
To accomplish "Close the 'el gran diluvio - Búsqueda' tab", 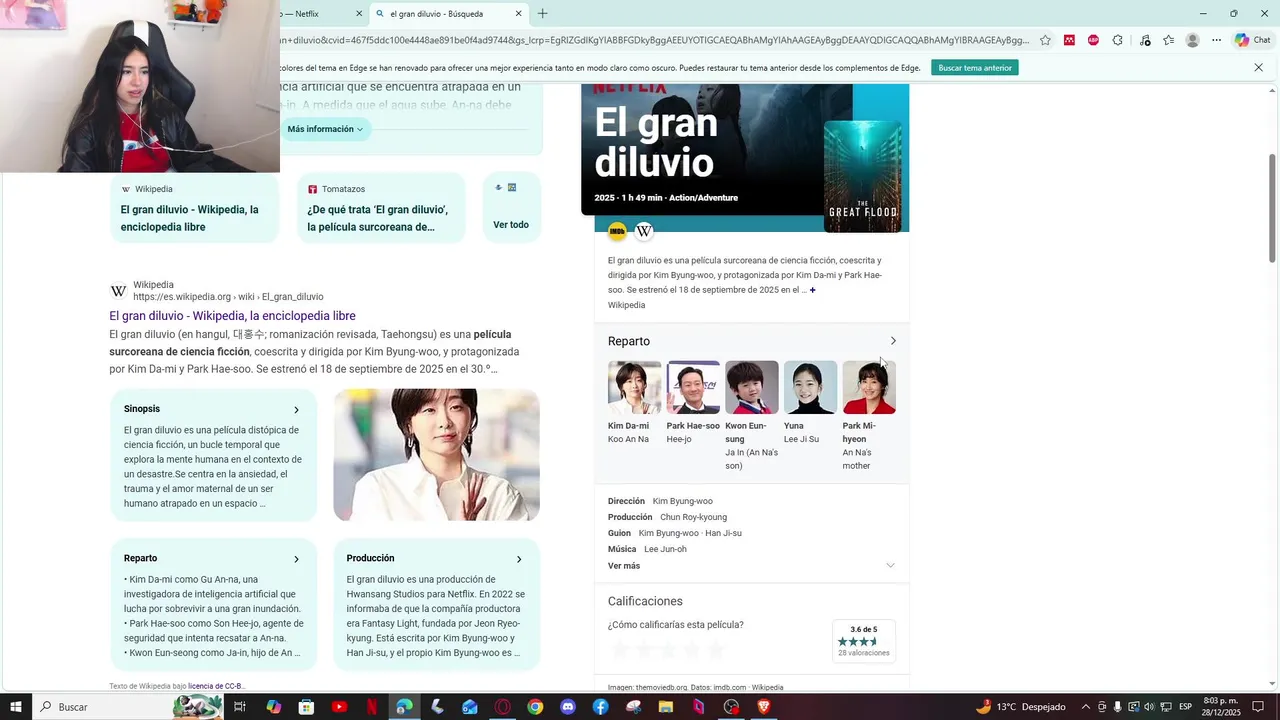I will 518,14.
